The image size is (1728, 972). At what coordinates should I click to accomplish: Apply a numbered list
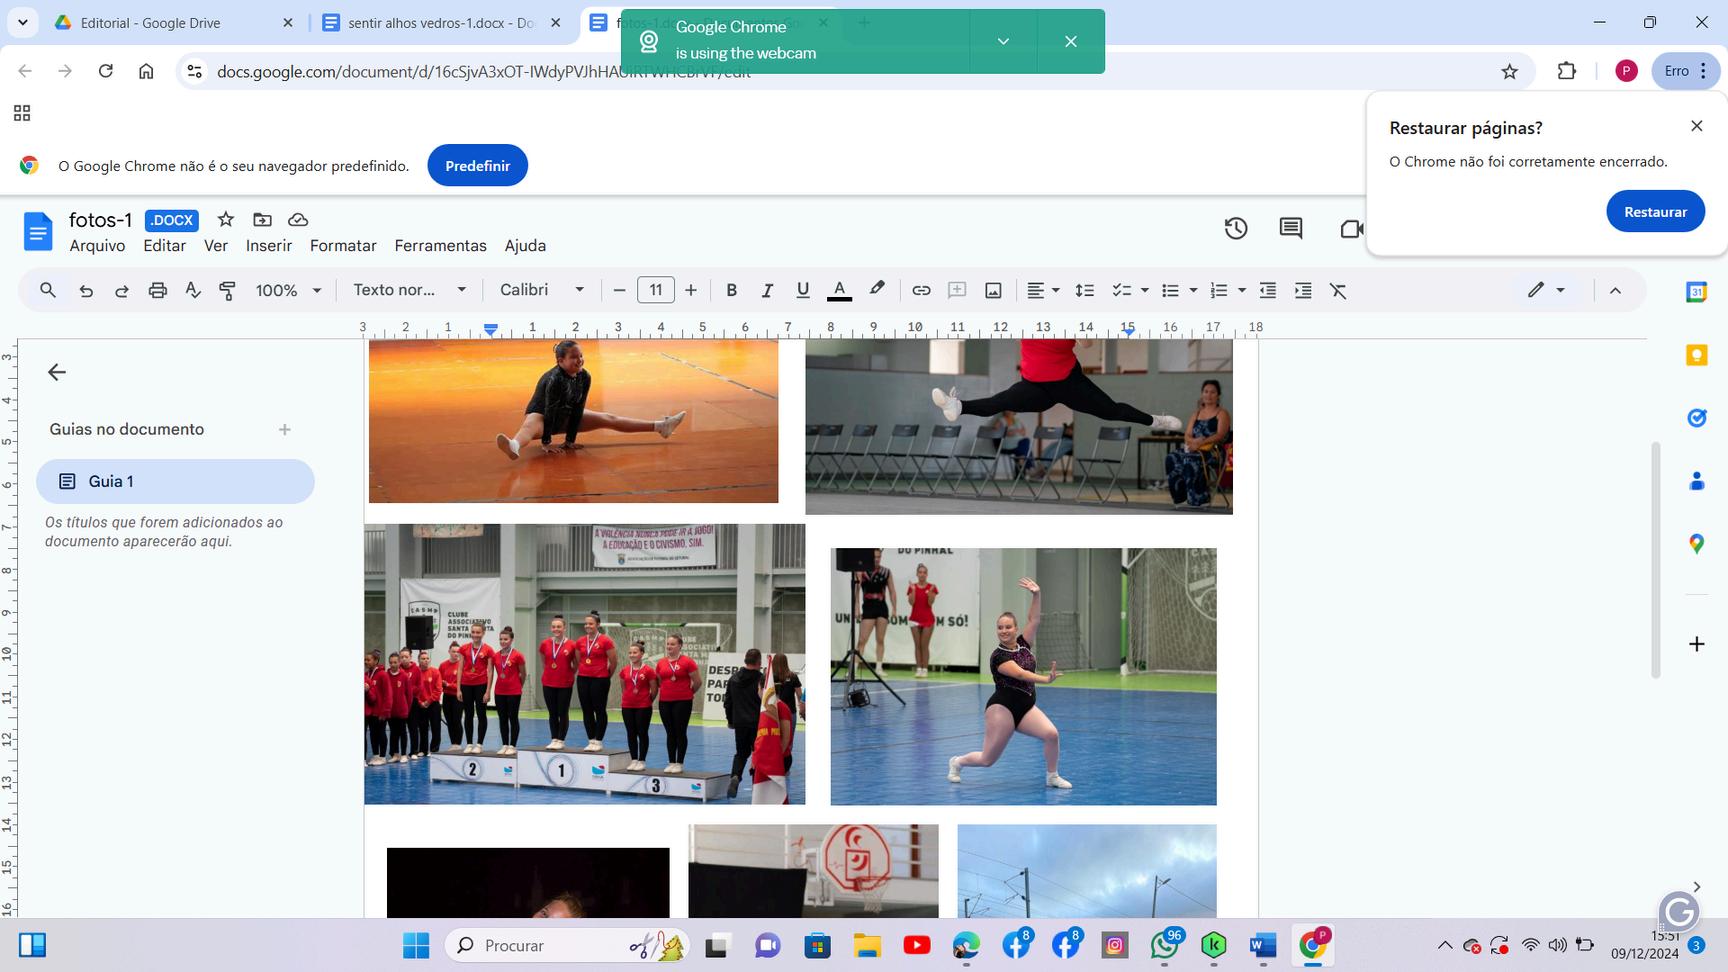pos(1218,290)
